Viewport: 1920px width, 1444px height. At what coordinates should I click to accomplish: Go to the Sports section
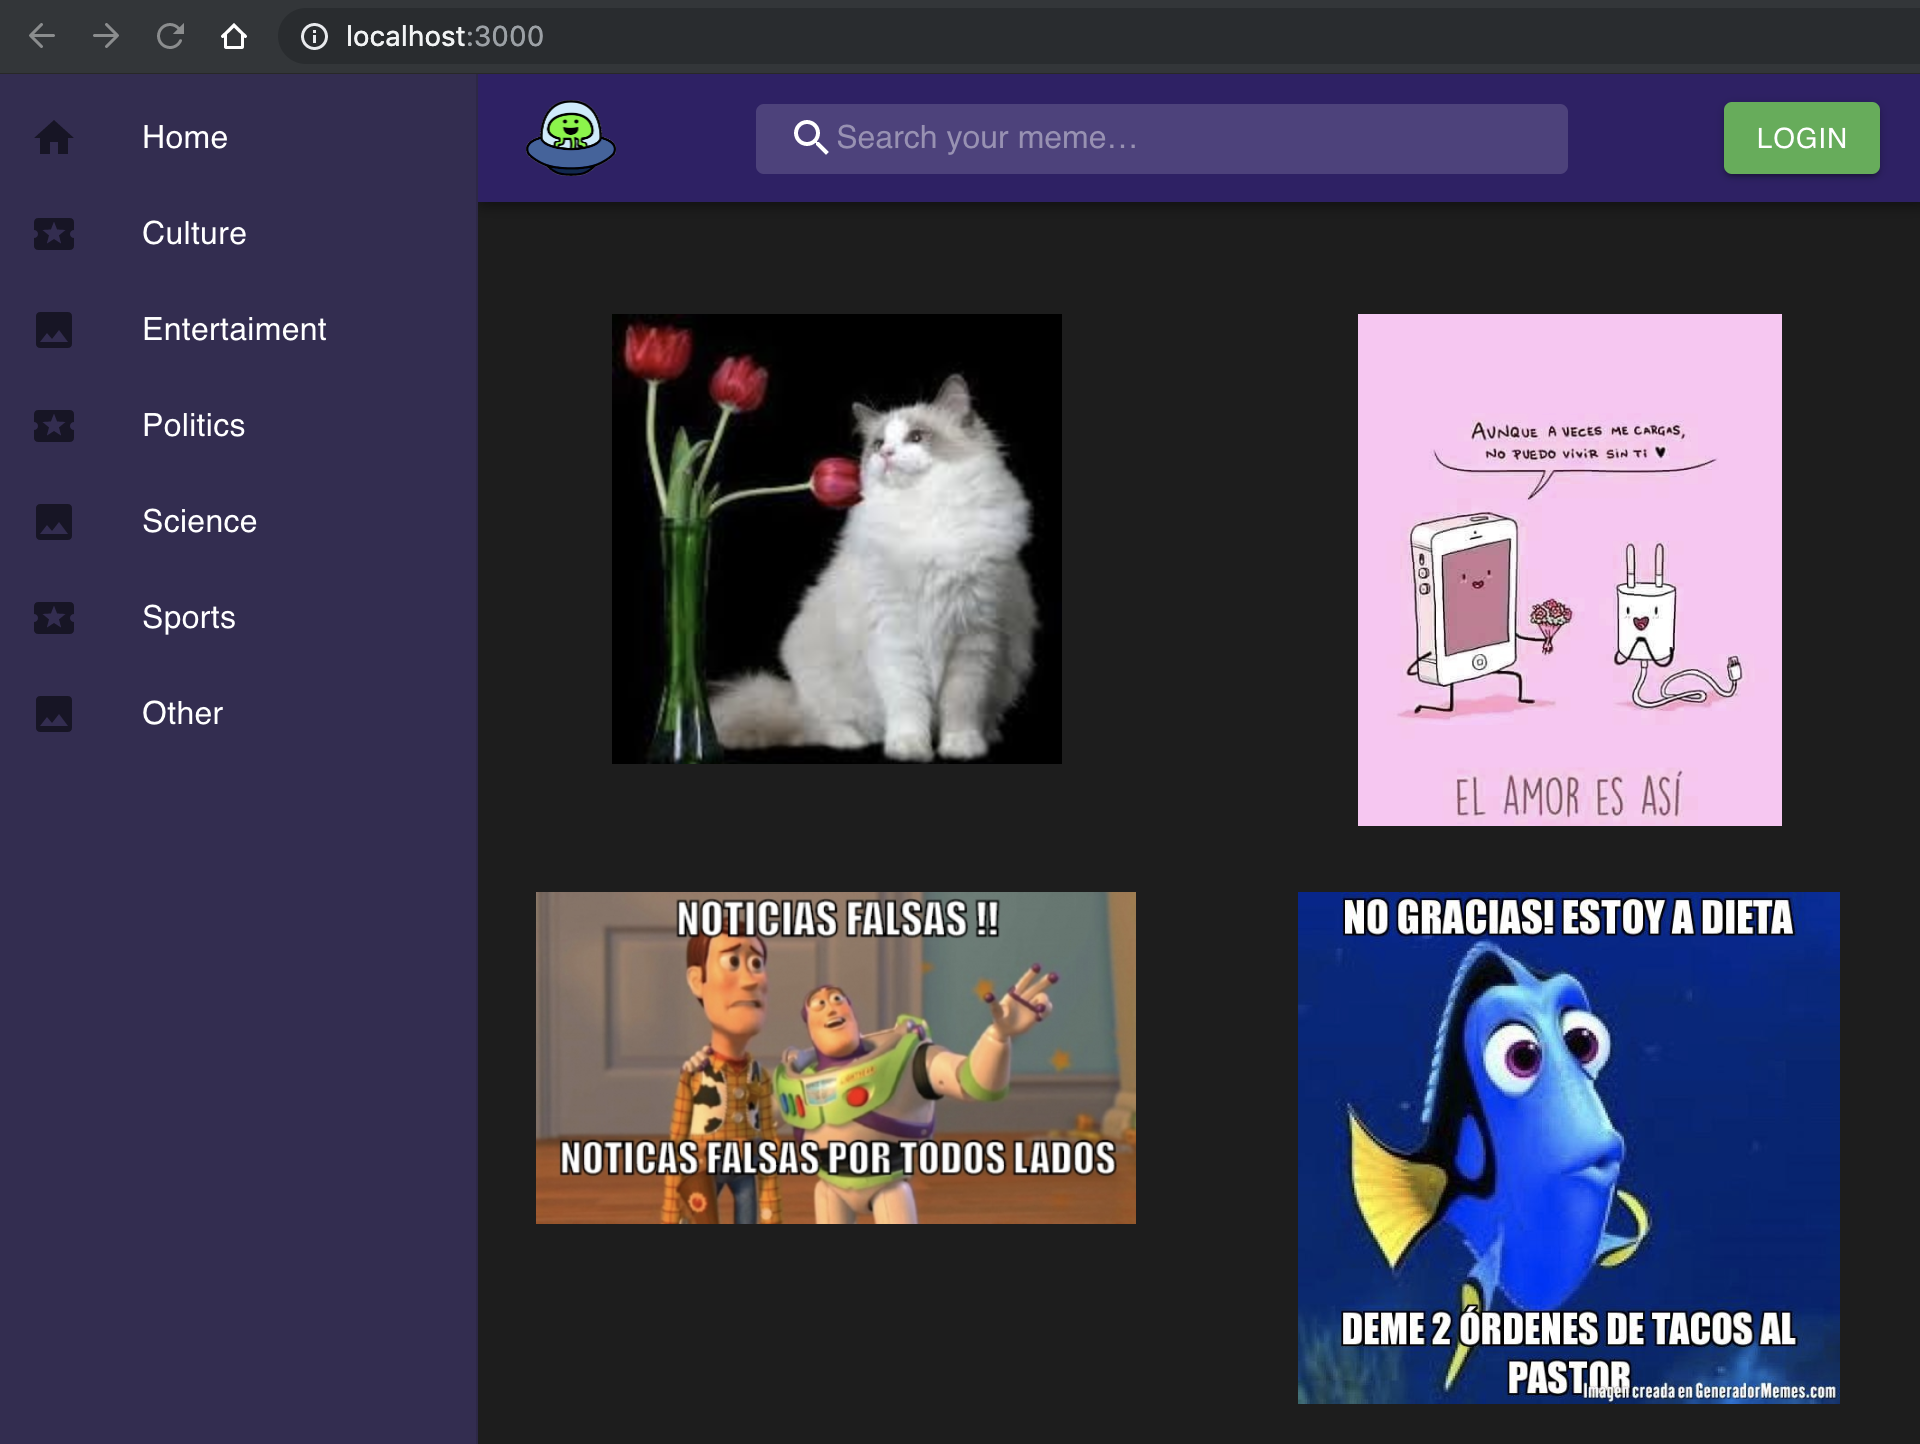click(188, 618)
